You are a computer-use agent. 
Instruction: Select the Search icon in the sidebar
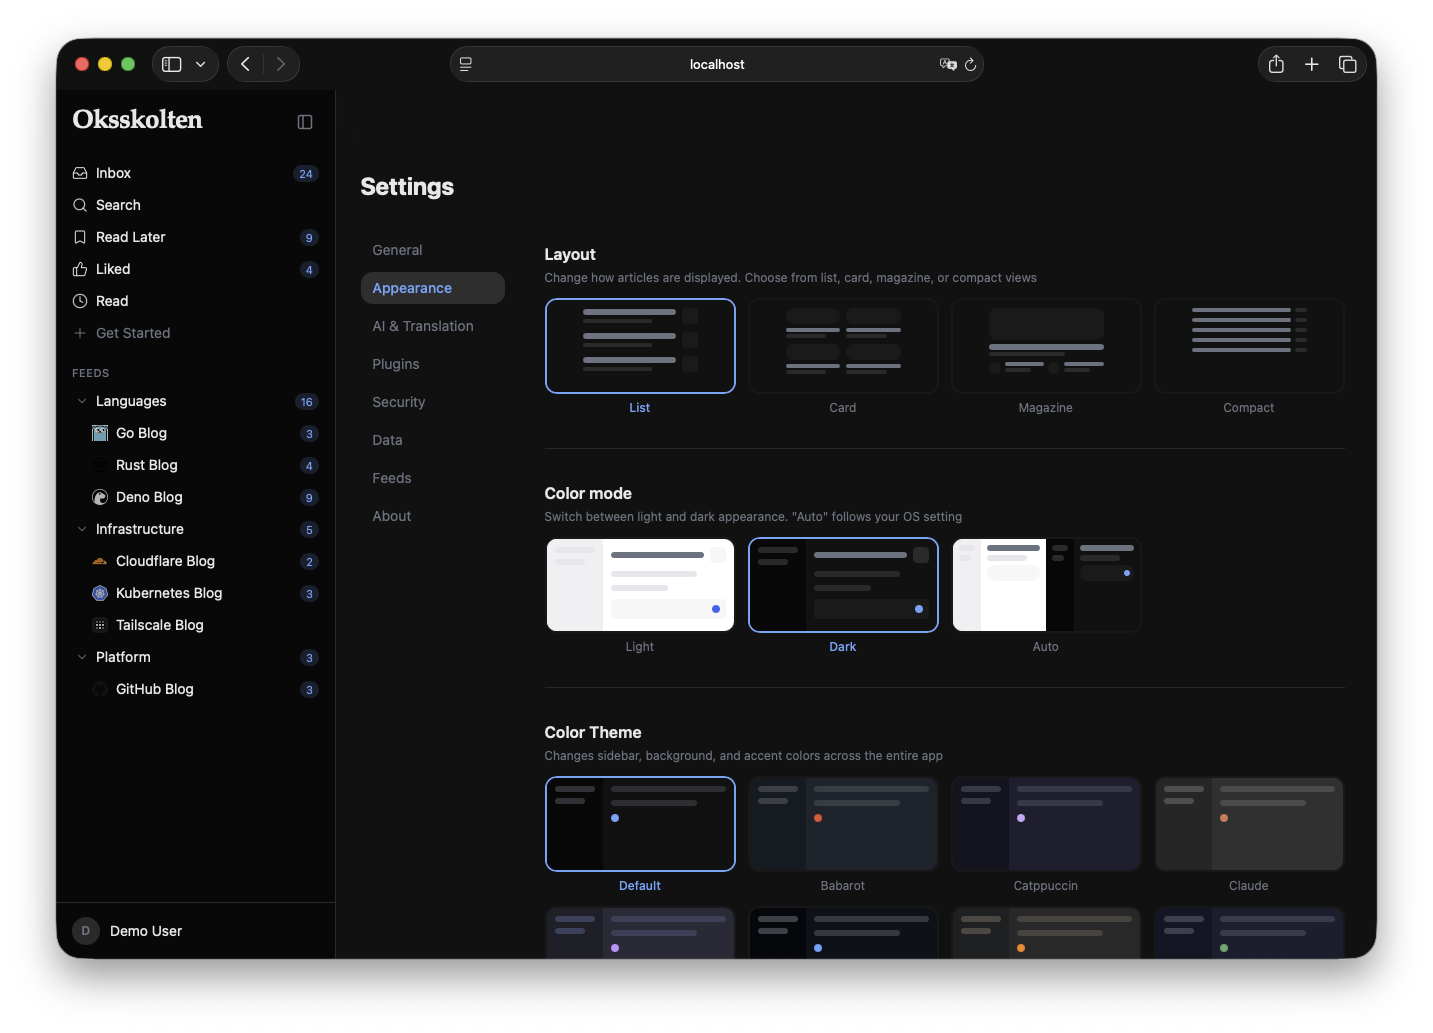click(80, 204)
